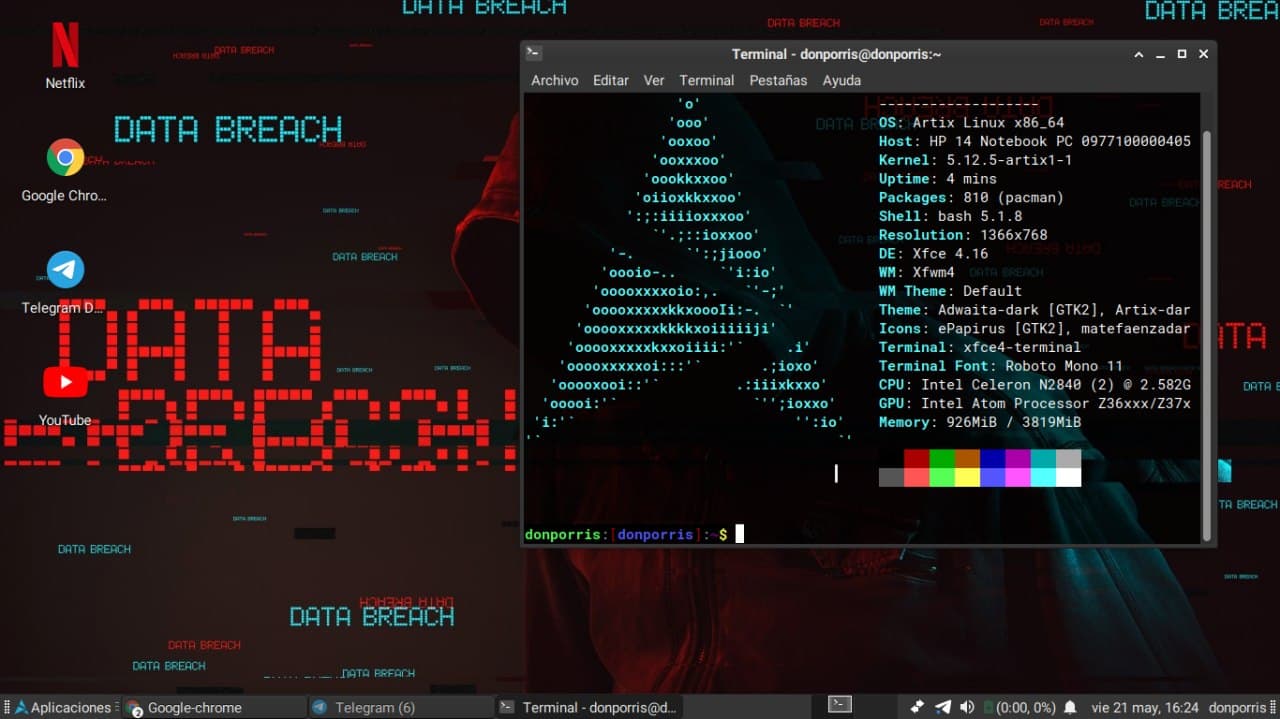This screenshot has width=1280, height=719.
Task: Open the Pestañas menu in the terminal
Action: tap(777, 80)
